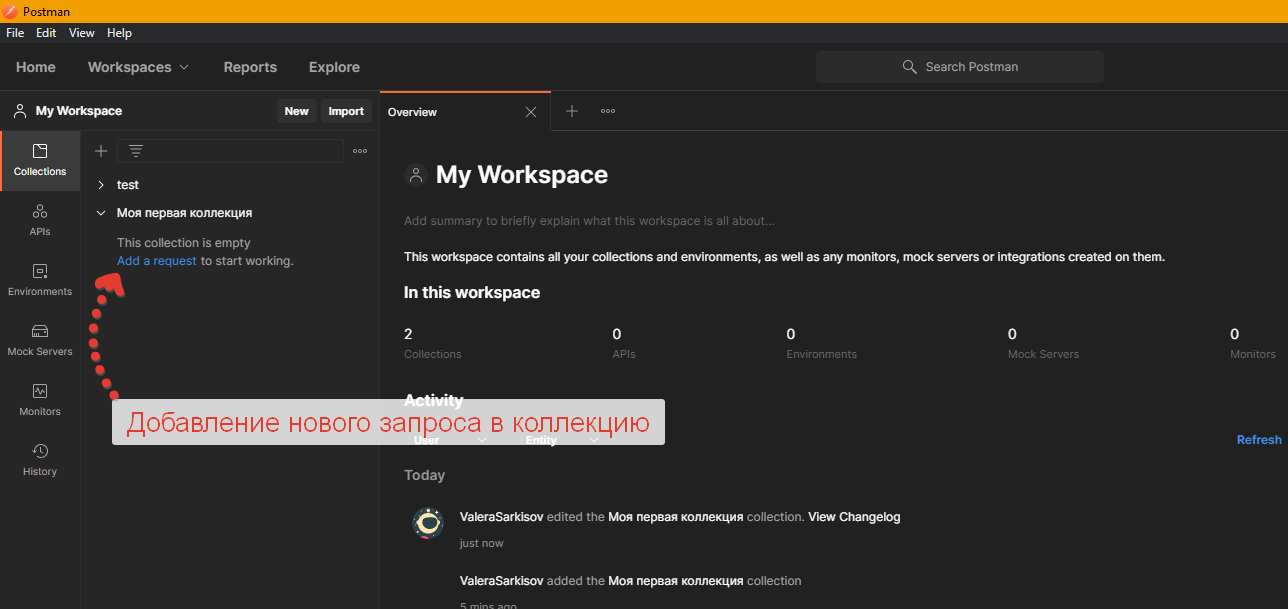Screen dimensions: 1288x609
Task: Open collections panel more options (three dots)
Action: point(360,151)
